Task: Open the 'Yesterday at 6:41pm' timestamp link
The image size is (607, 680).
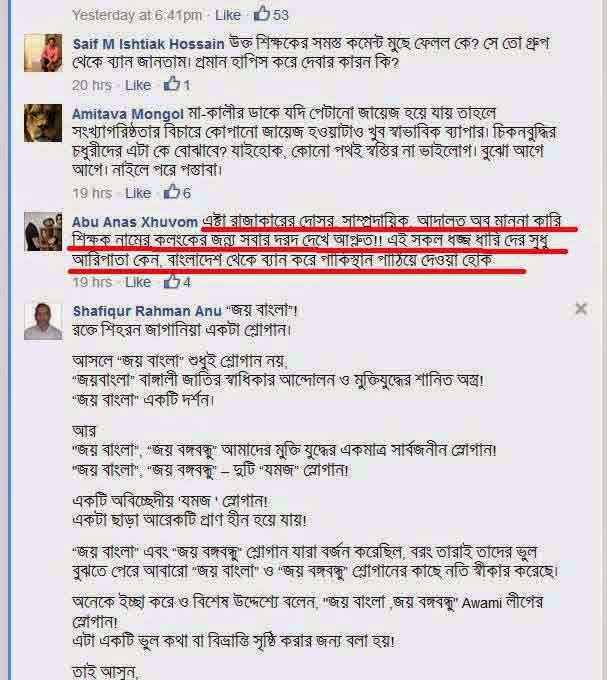Action: [x=137, y=15]
